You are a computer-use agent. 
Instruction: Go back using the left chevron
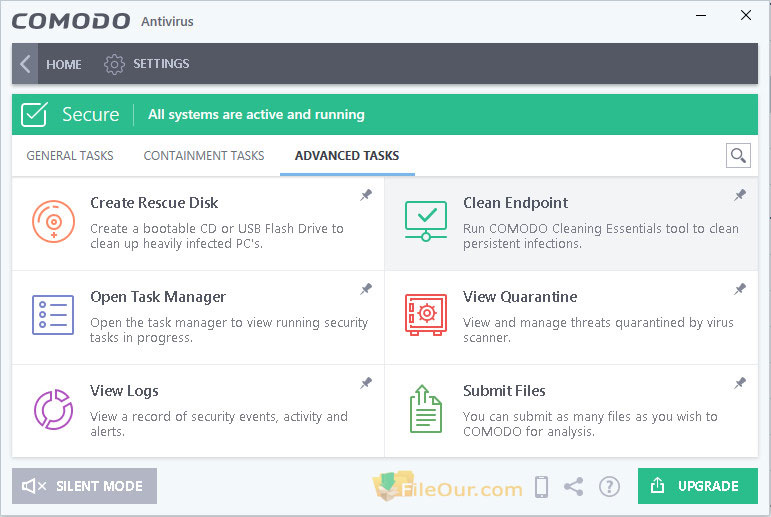[25, 64]
